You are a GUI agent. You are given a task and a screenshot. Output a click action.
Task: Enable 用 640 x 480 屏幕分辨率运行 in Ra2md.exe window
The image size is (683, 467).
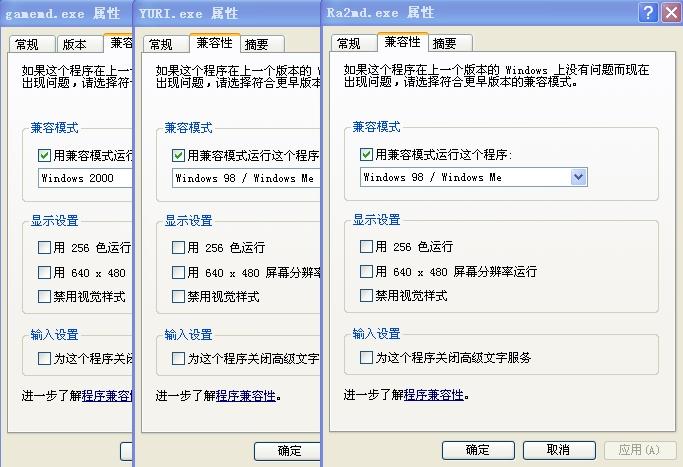click(366, 271)
